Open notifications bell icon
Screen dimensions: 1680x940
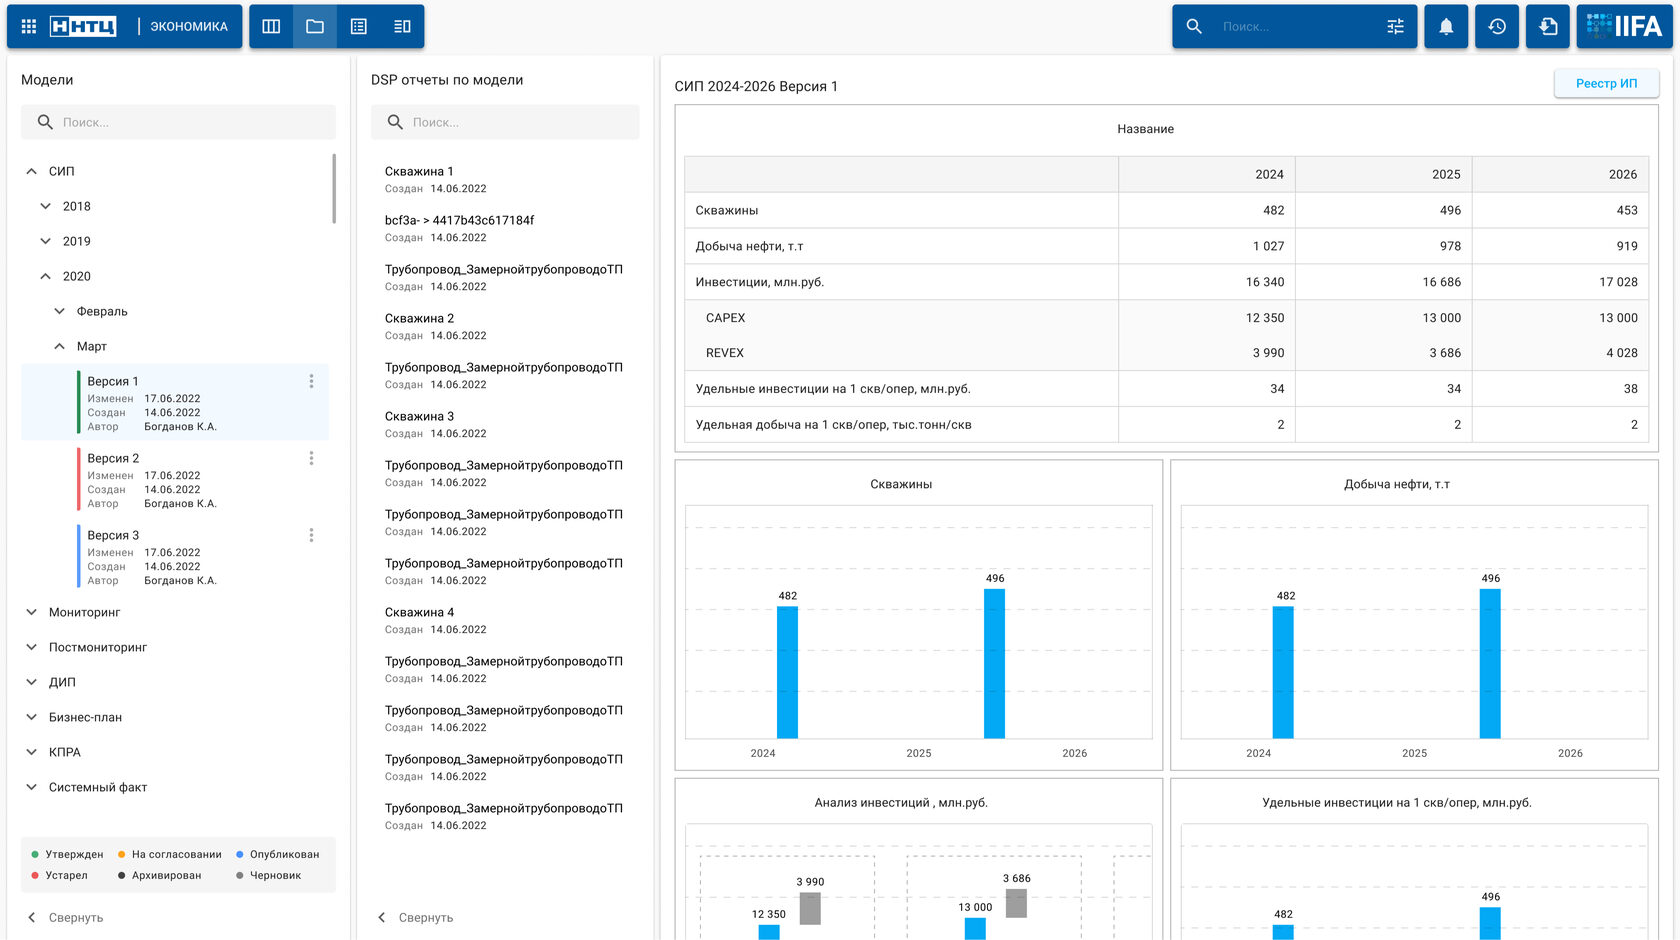(1446, 27)
